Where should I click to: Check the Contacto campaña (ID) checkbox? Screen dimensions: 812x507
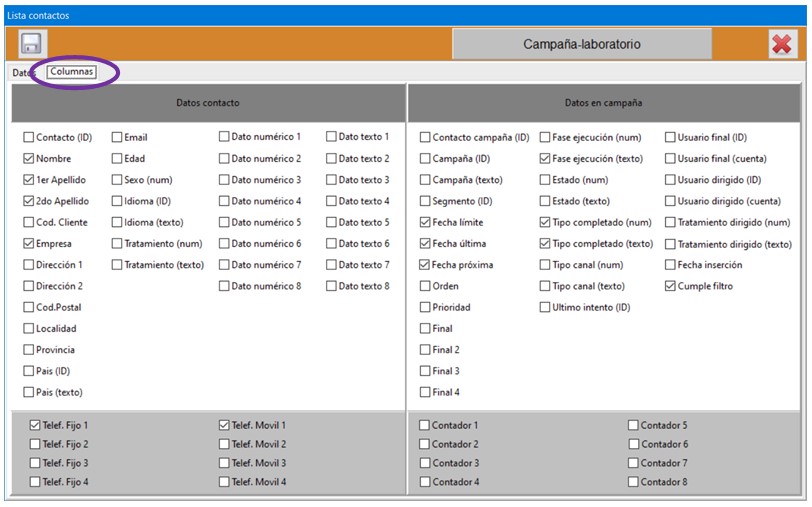pos(425,137)
